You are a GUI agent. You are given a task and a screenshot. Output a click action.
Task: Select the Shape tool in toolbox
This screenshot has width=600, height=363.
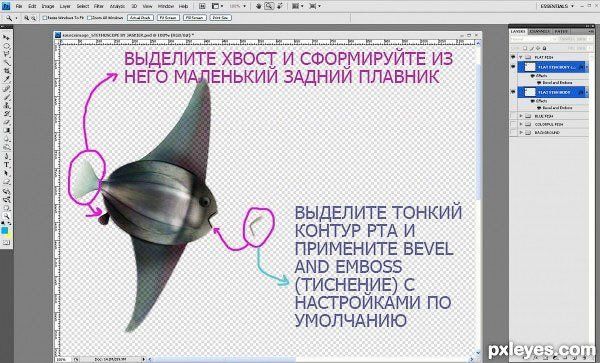7,181
